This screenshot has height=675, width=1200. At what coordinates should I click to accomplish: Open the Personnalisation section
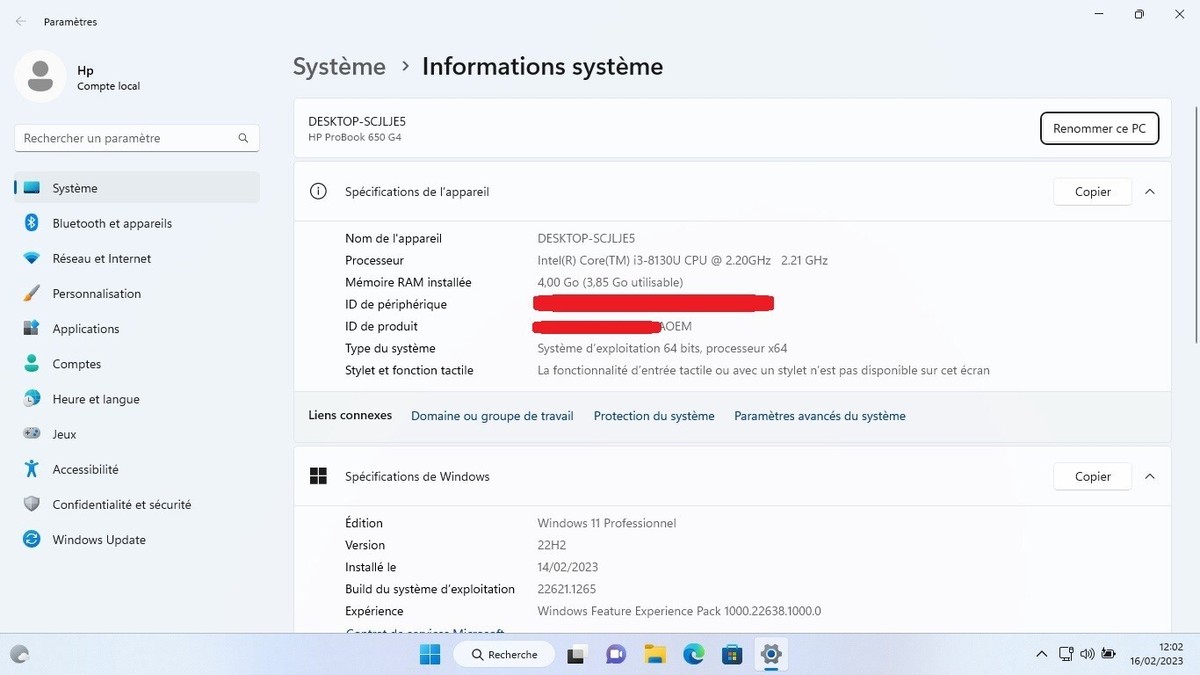(137, 293)
